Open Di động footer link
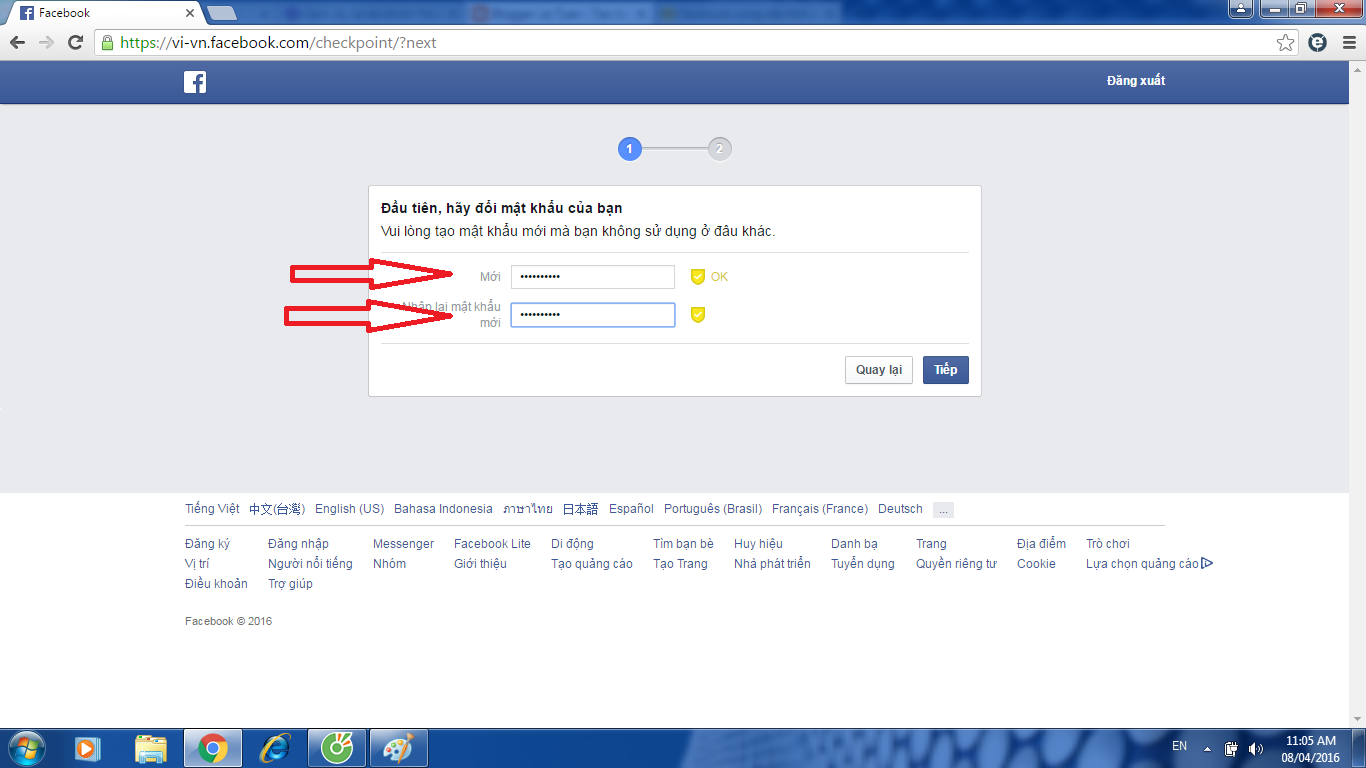Image resolution: width=1366 pixels, height=768 pixels. (x=572, y=544)
